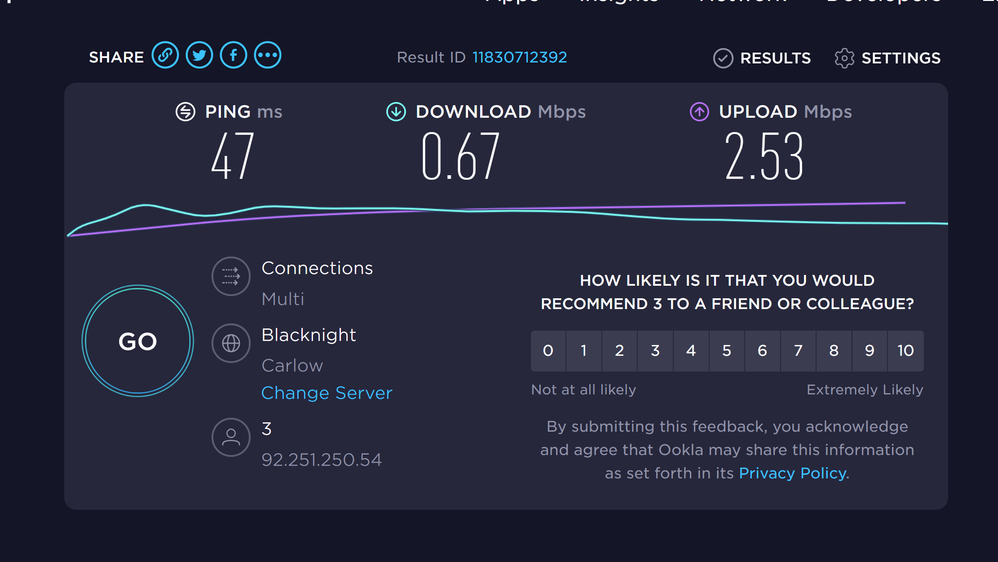Choose rating 8 on the survey
This screenshot has height=562, width=998.
pos(834,351)
